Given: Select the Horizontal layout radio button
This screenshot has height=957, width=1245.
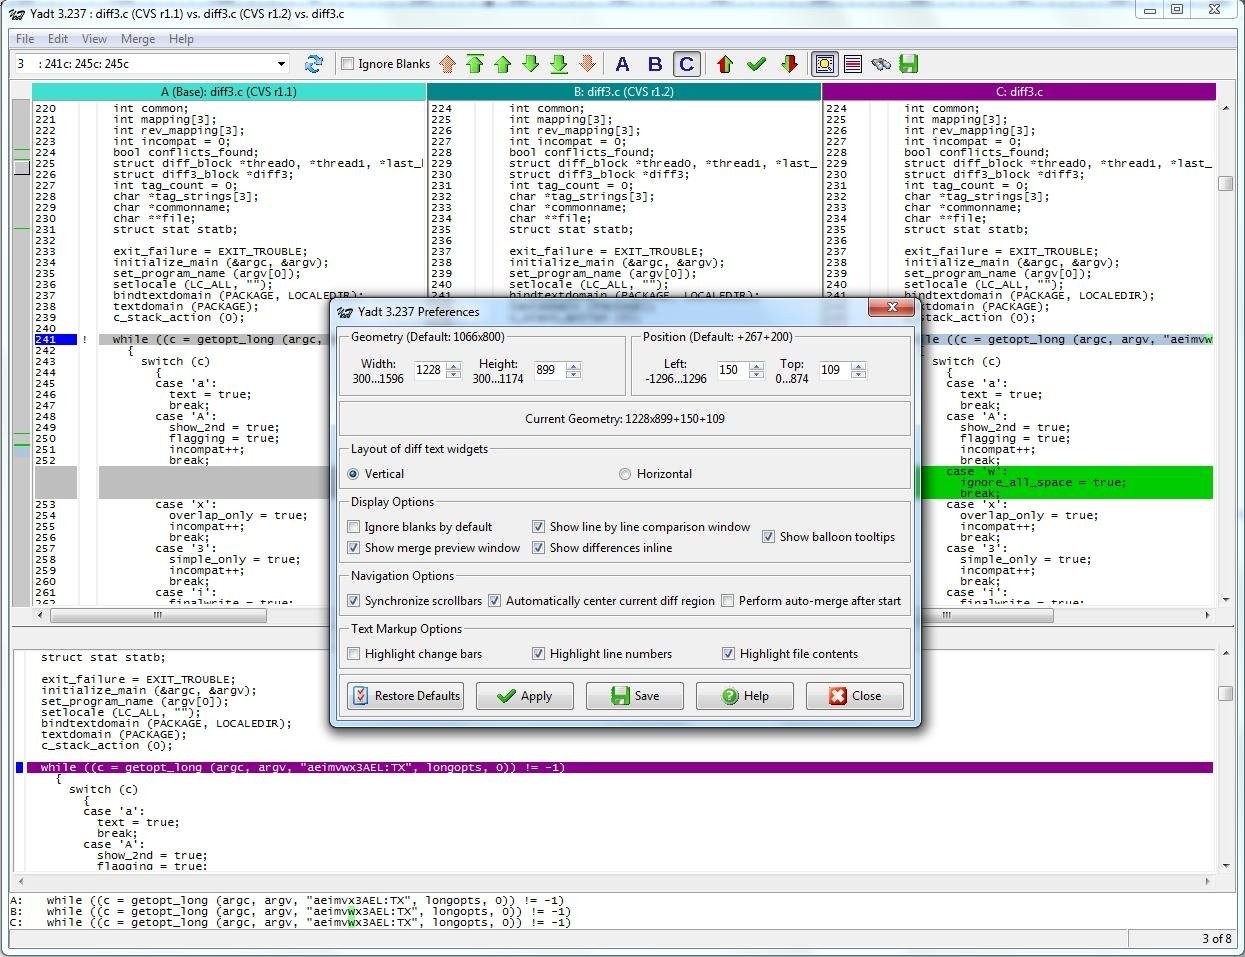Looking at the screenshot, I should tap(625, 474).
